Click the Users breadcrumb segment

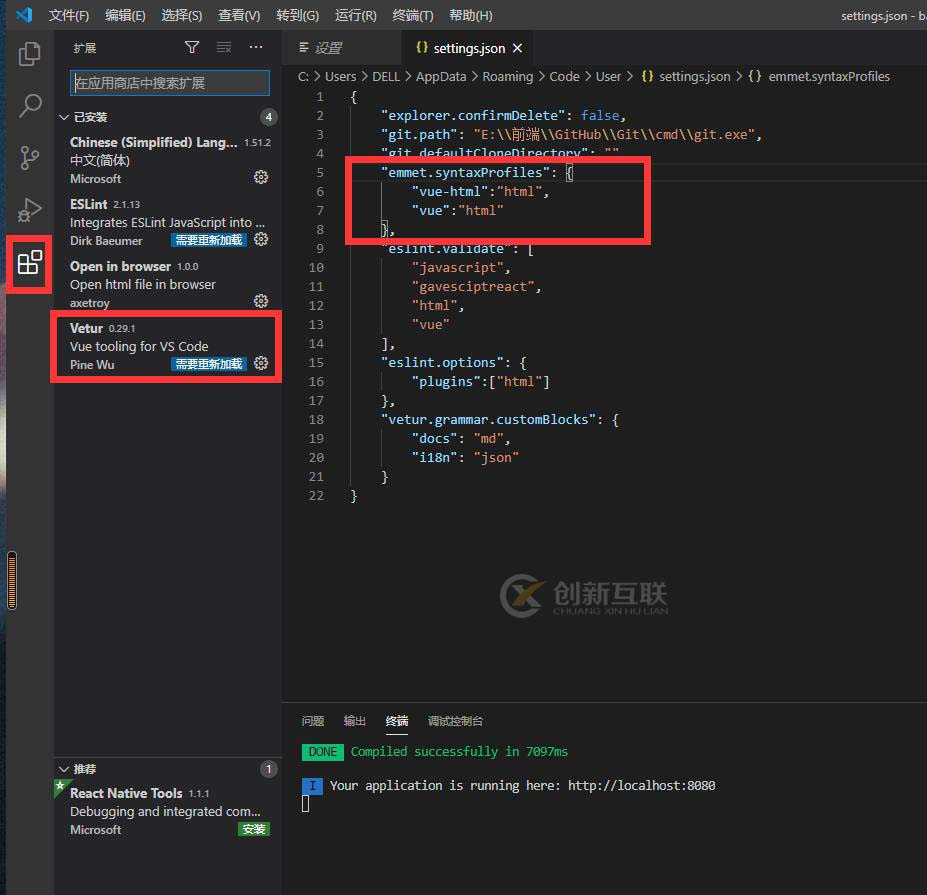point(341,76)
